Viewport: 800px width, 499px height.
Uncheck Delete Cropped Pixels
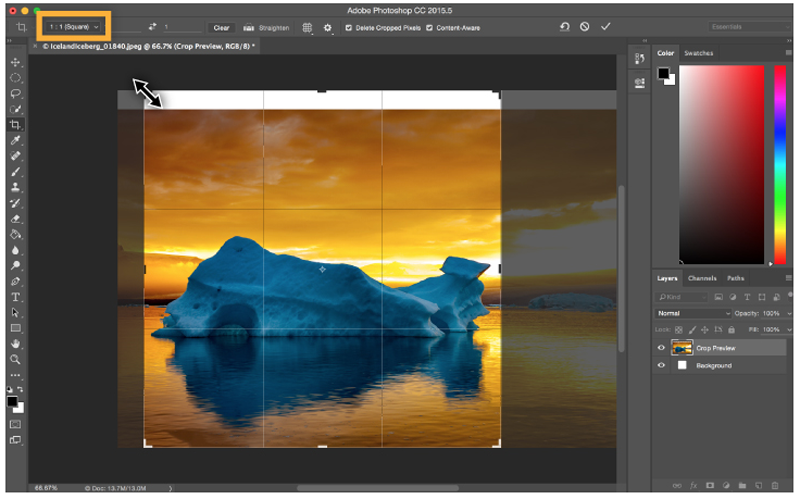[348, 28]
